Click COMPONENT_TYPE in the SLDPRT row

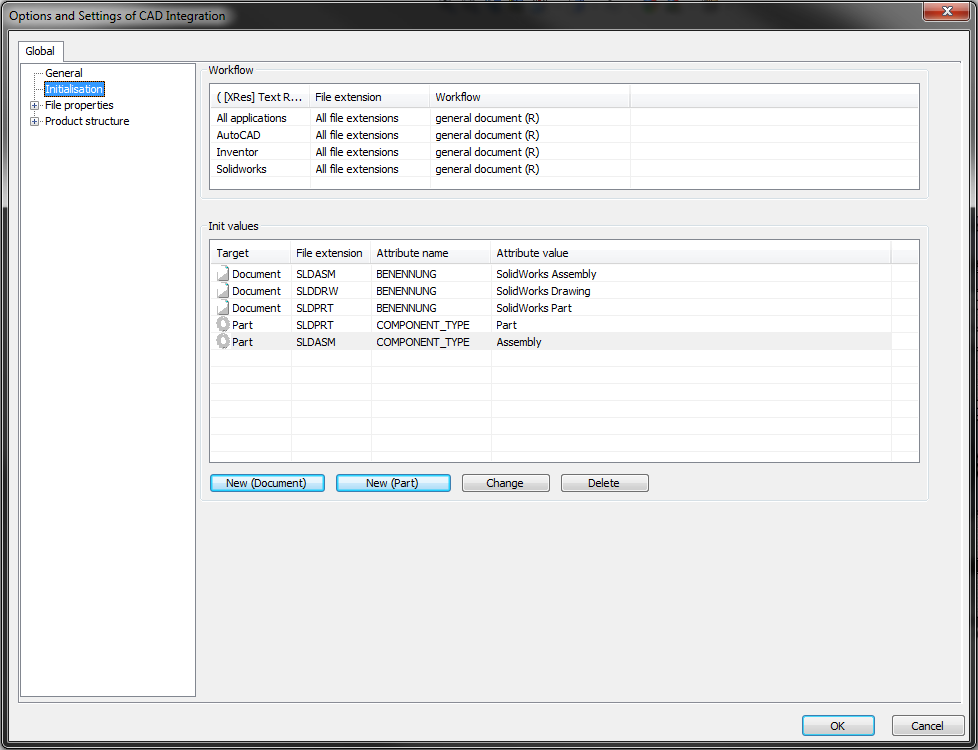pos(423,325)
